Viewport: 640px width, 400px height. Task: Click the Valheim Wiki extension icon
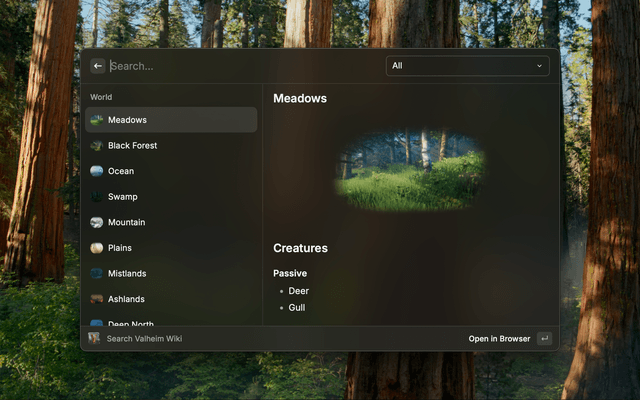tap(94, 338)
